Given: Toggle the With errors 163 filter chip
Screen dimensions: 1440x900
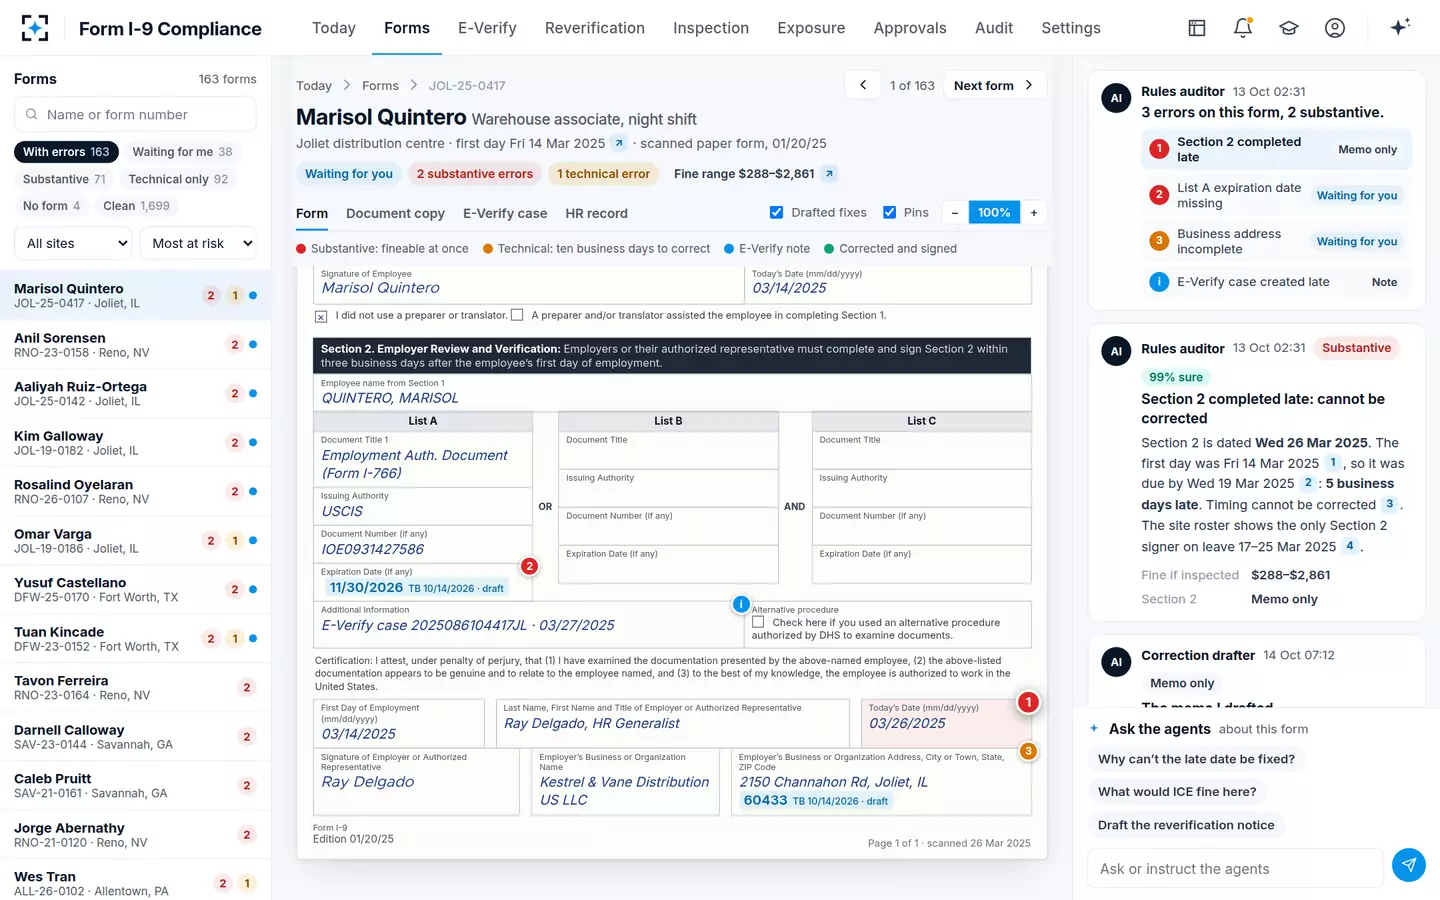Looking at the screenshot, I should pyautogui.click(x=66, y=152).
